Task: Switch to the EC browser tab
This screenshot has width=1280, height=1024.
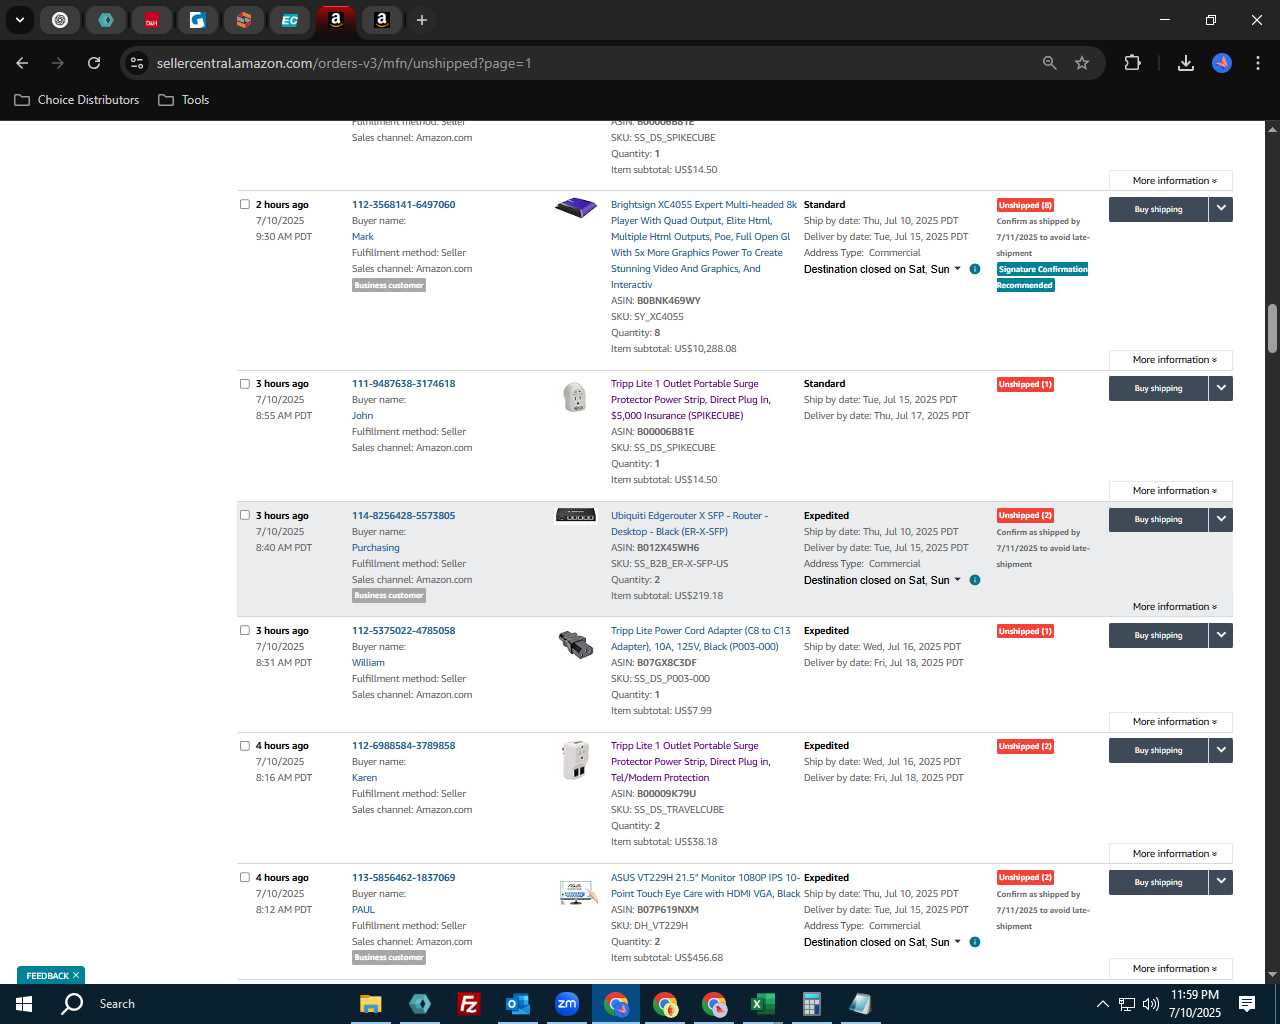Action: click(290, 20)
